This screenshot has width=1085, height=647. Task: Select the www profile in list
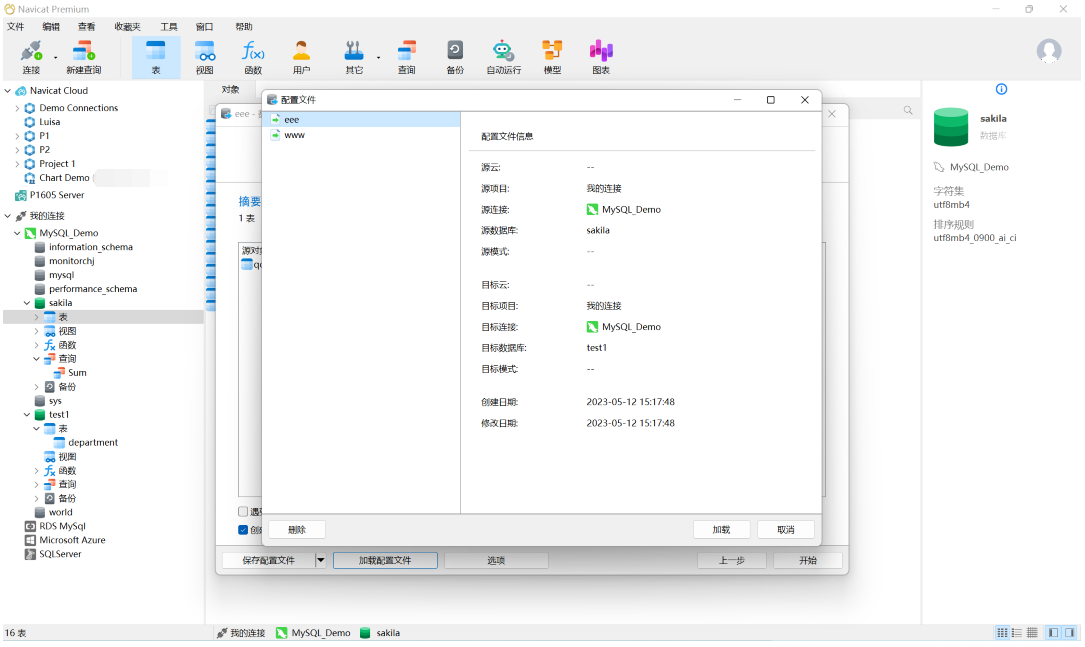coord(294,135)
